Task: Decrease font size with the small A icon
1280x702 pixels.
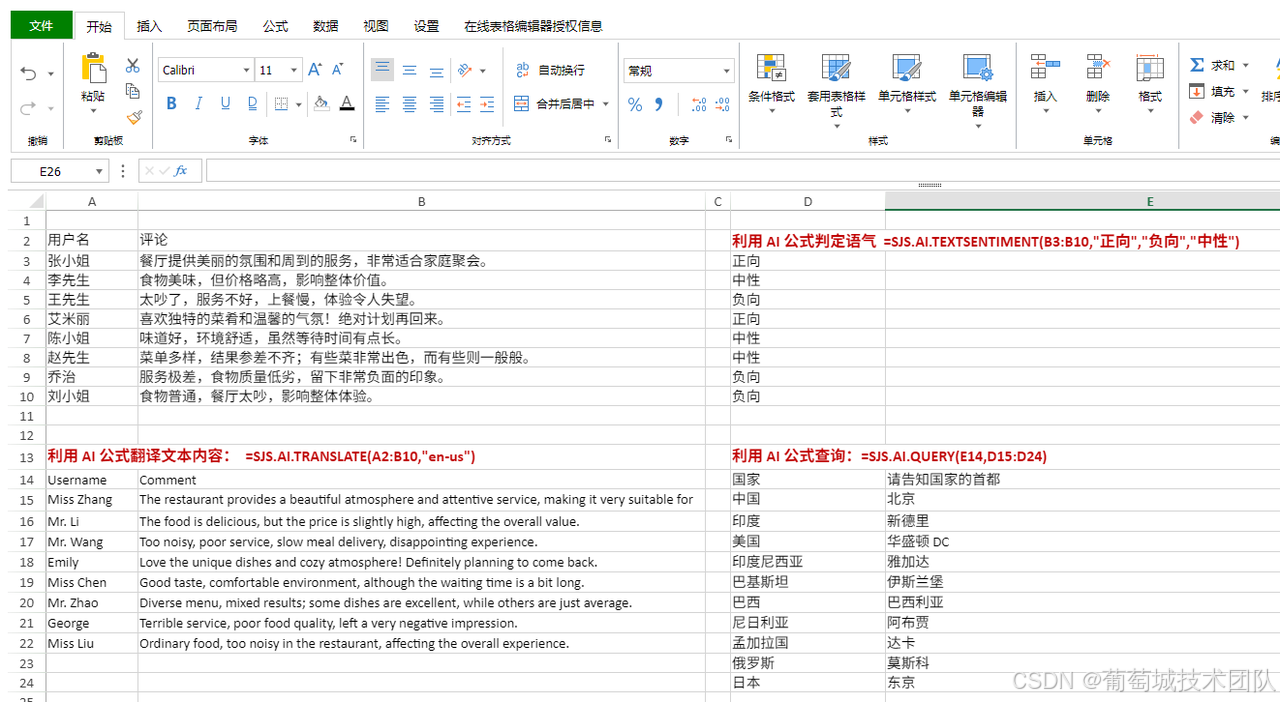Action: click(x=338, y=69)
